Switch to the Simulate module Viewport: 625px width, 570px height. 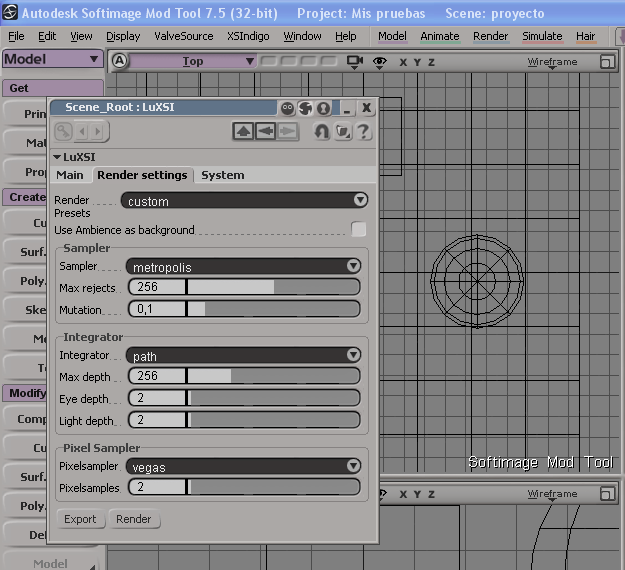click(542, 36)
